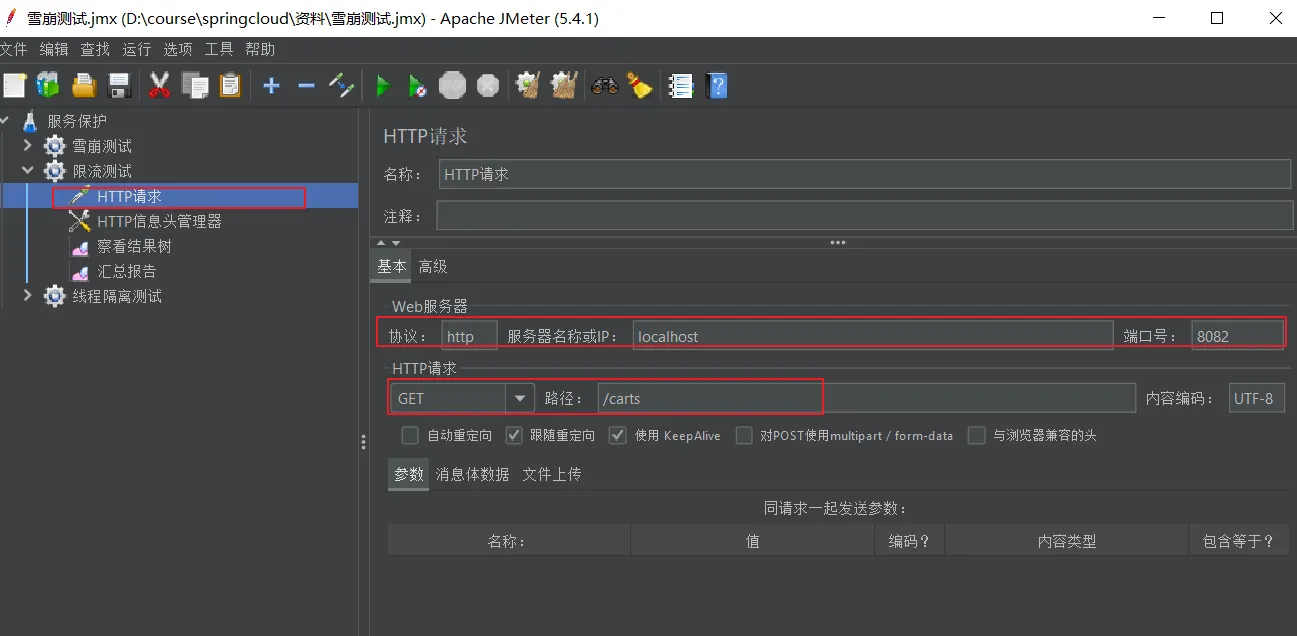Switch to the 文件上传 tab
The image size is (1297, 636).
click(552, 475)
